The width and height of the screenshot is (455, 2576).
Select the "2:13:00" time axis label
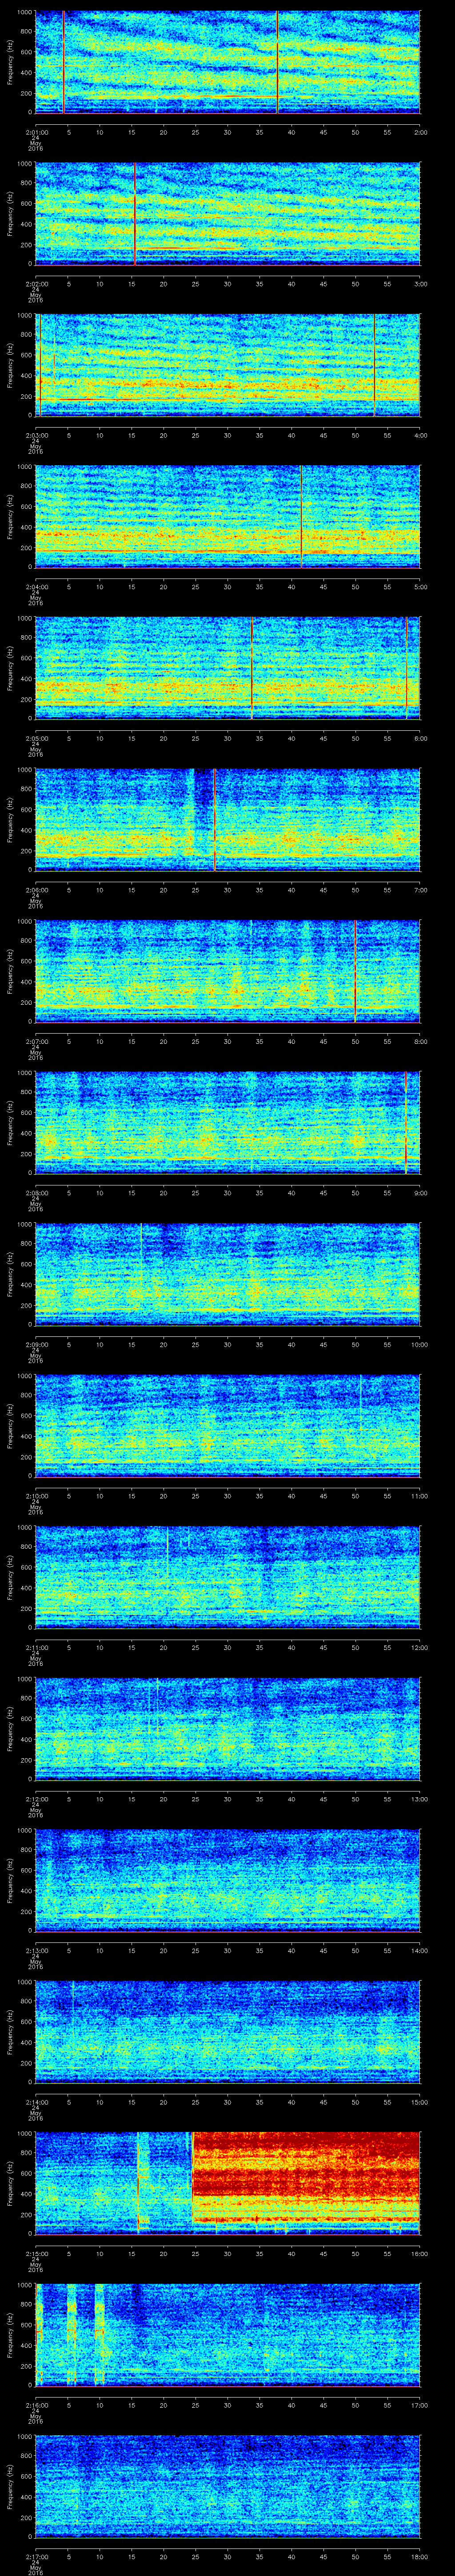(36, 1950)
